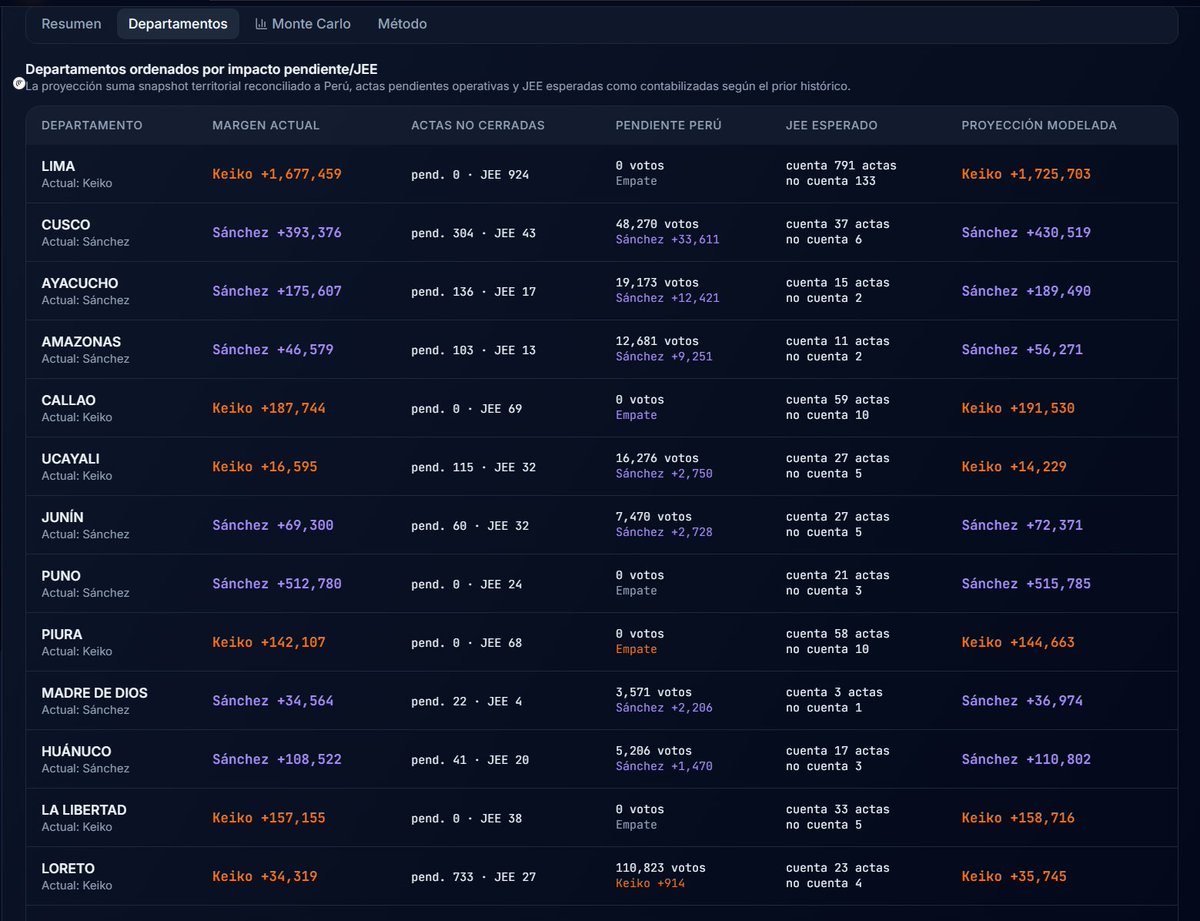Open the Monte Carlo tab

click(x=303, y=24)
